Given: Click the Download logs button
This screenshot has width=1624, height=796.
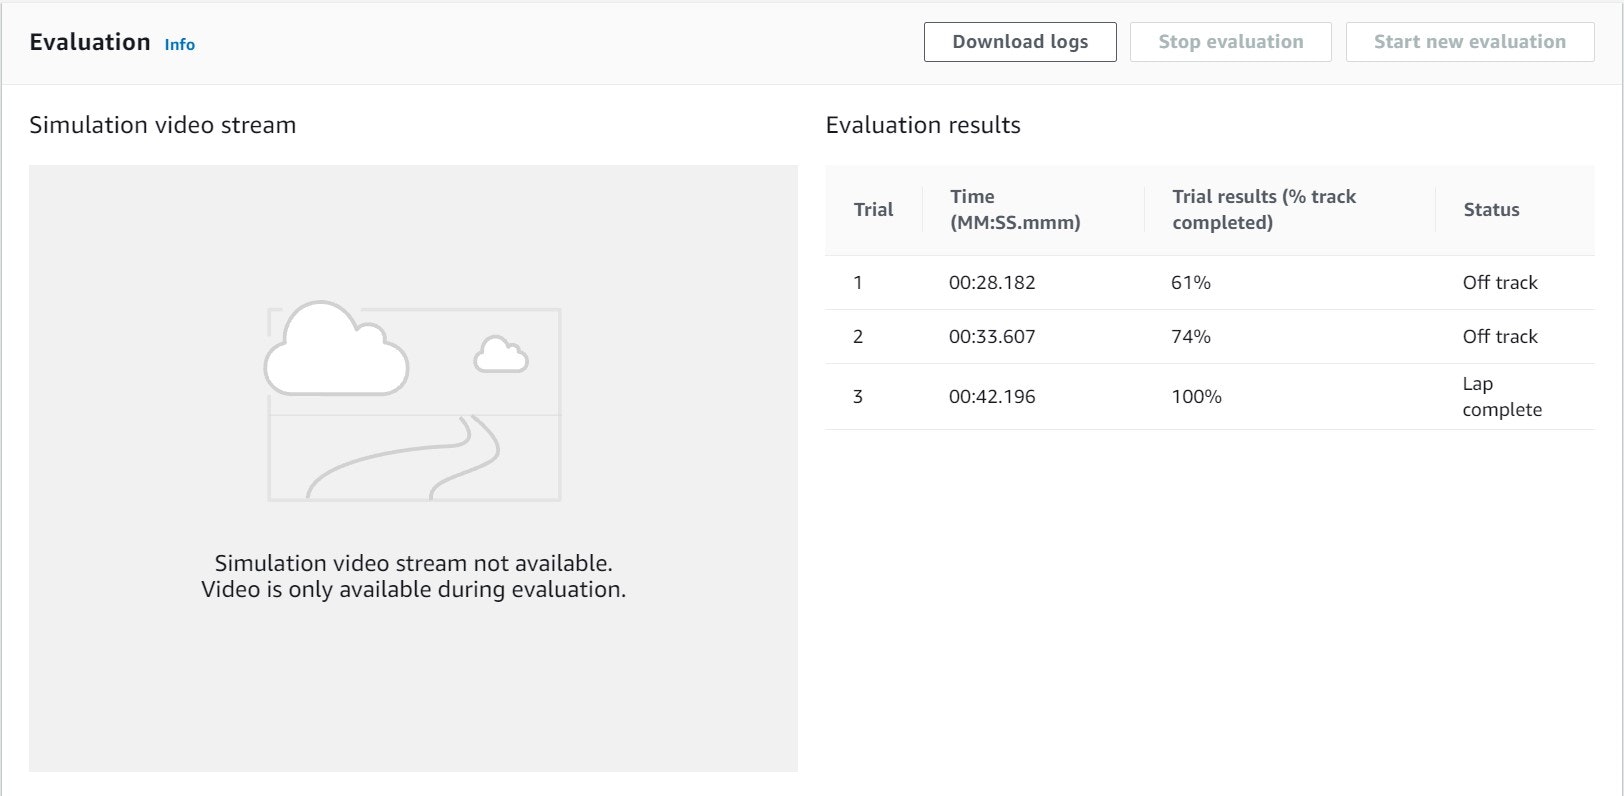Looking at the screenshot, I should pos(1020,42).
